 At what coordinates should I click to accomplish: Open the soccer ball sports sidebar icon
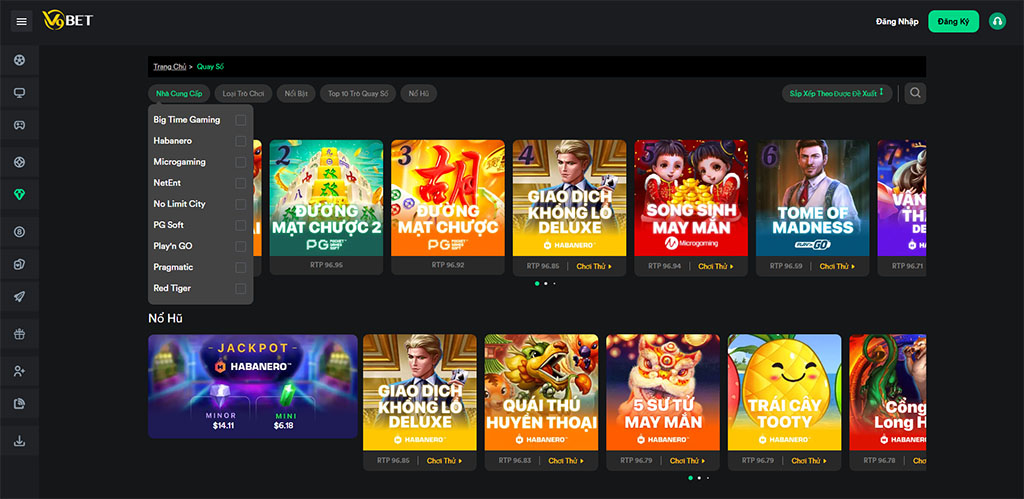(x=20, y=61)
